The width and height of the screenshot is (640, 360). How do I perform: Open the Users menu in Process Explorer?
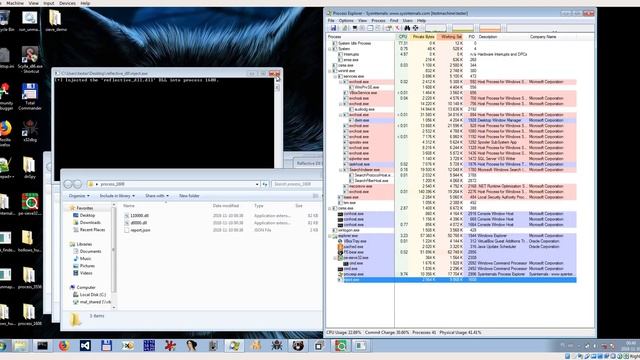point(407,20)
